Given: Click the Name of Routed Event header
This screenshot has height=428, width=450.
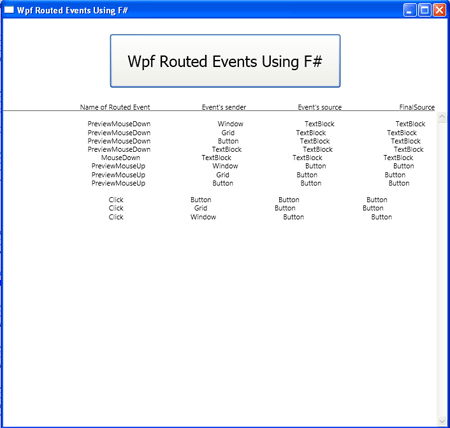Looking at the screenshot, I should click(x=115, y=107).
